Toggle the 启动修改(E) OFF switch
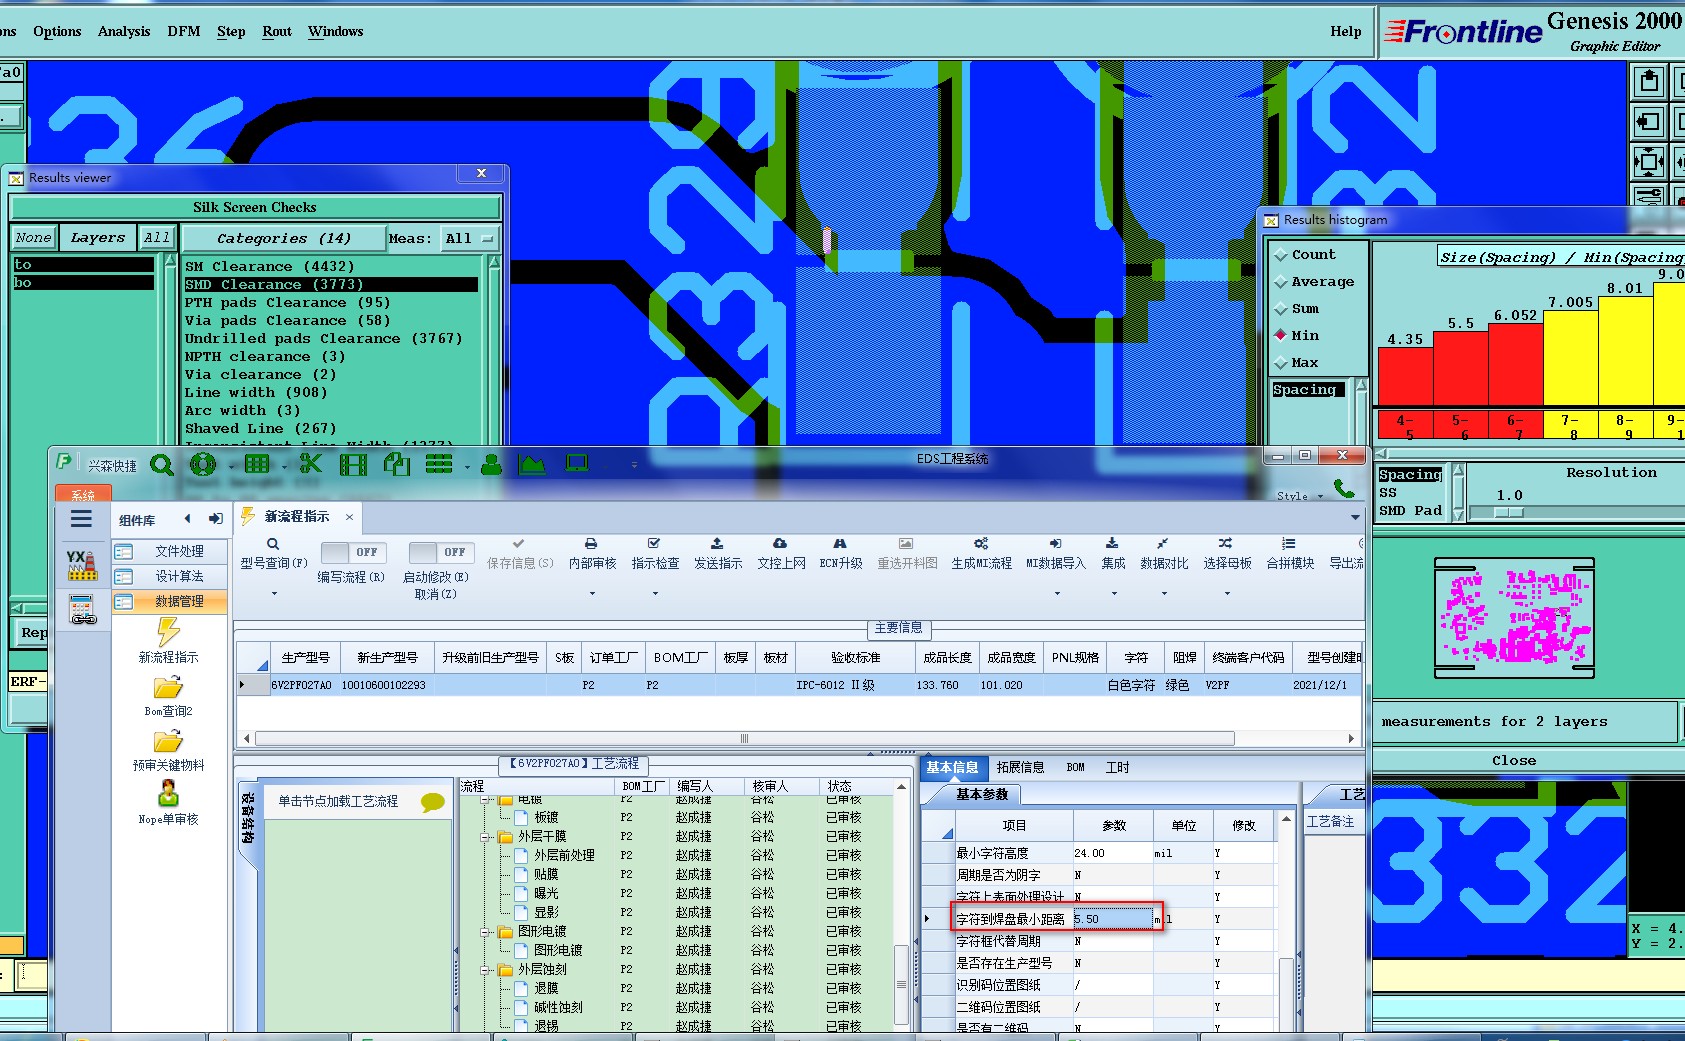The height and width of the screenshot is (1041, 1685). pos(439,552)
